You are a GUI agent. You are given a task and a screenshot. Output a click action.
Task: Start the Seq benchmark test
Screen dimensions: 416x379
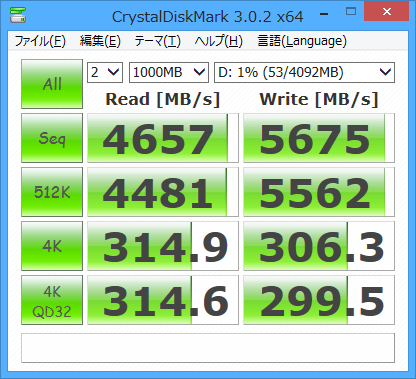(x=52, y=138)
